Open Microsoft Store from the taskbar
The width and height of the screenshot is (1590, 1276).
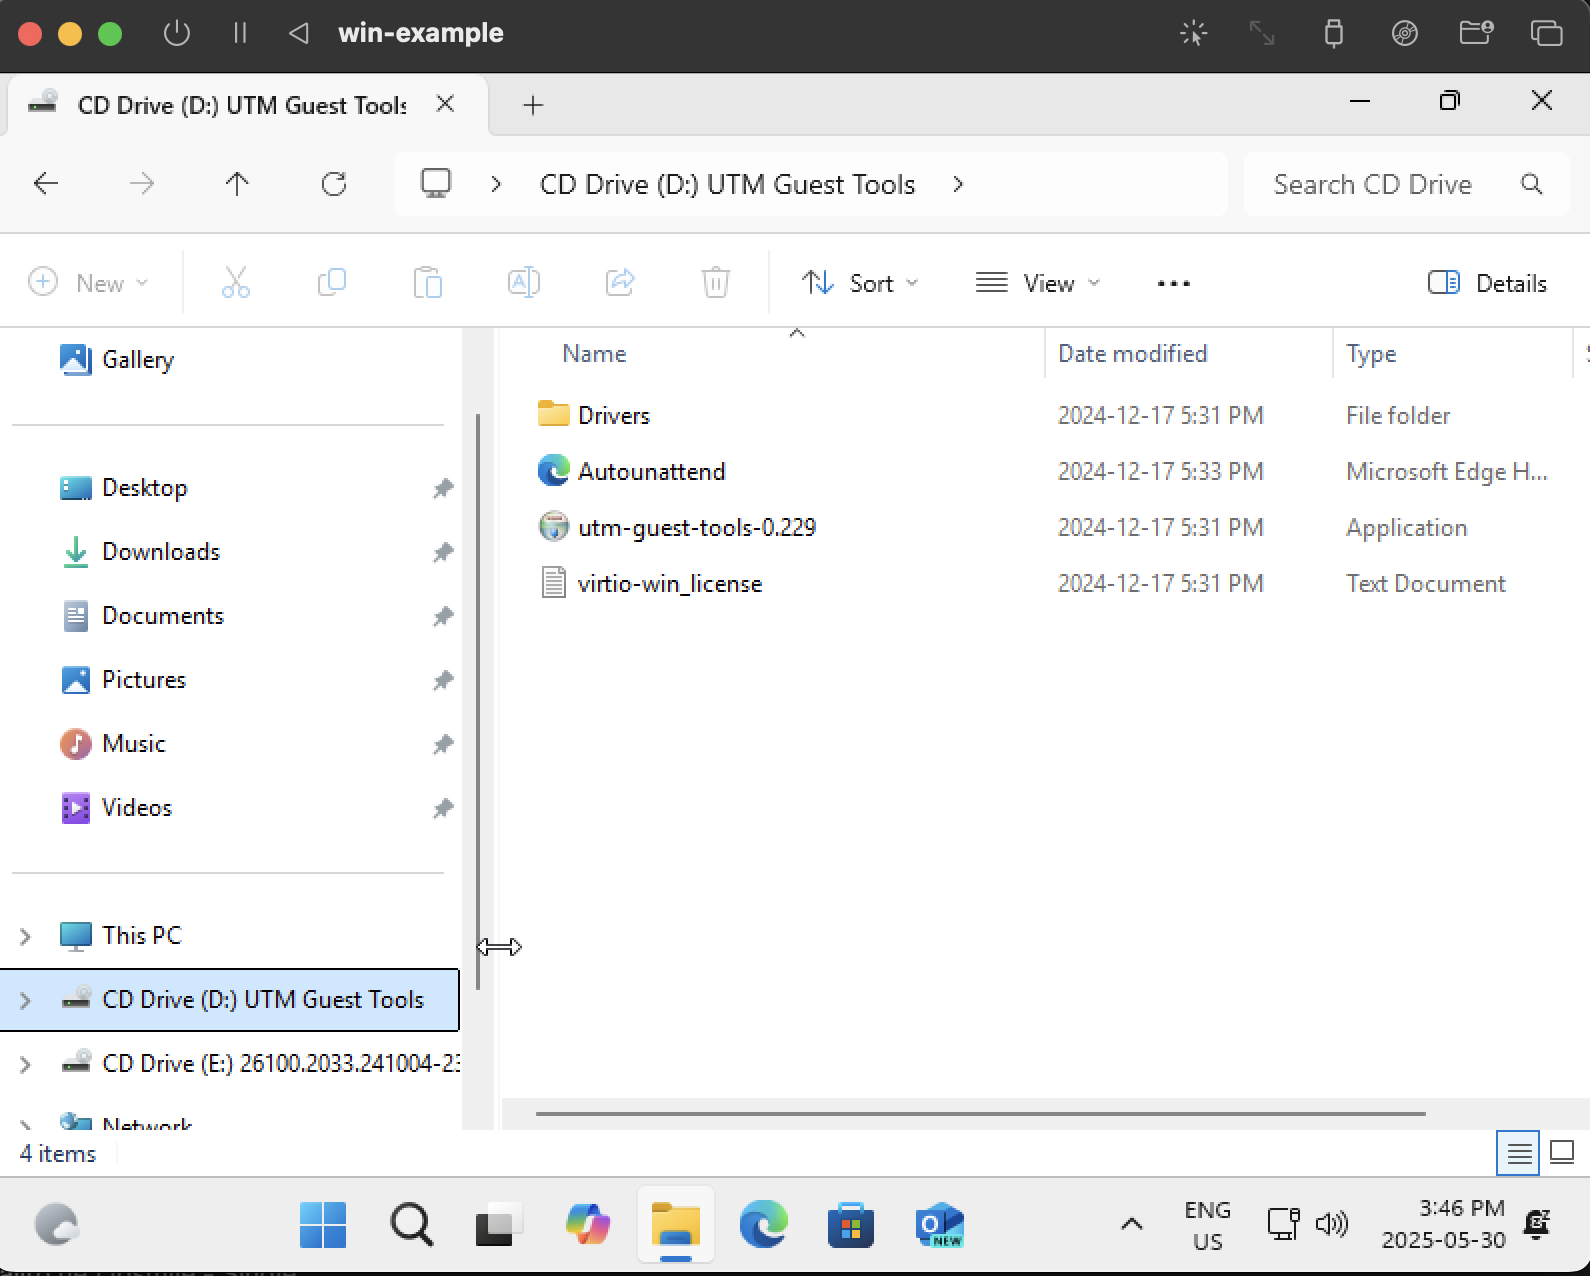pyautogui.click(x=851, y=1225)
